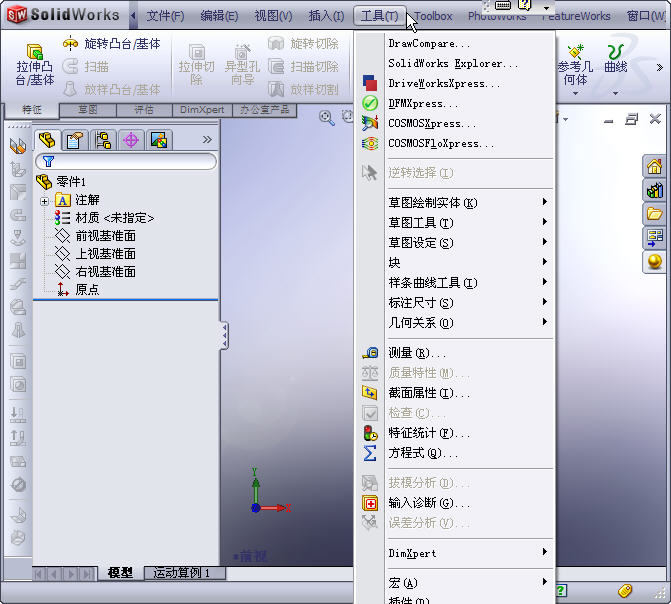Expand 草图绘制实体 submenu arrow
The width and height of the screenshot is (671, 604).
(544, 202)
